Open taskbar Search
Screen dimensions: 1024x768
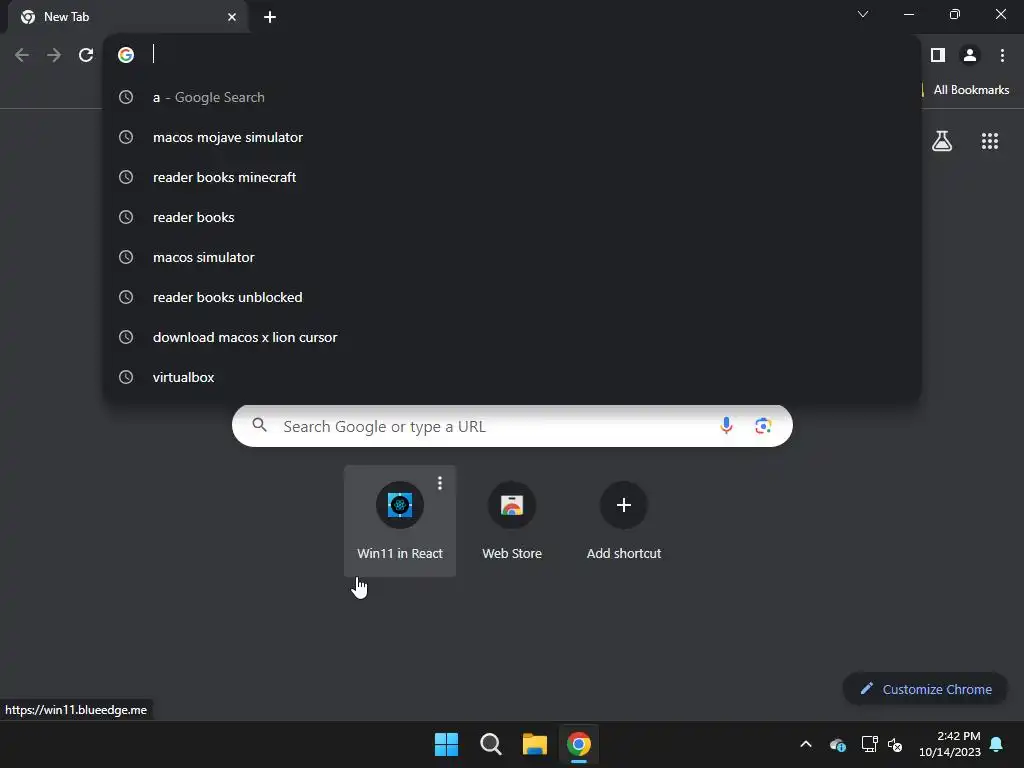coord(490,744)
